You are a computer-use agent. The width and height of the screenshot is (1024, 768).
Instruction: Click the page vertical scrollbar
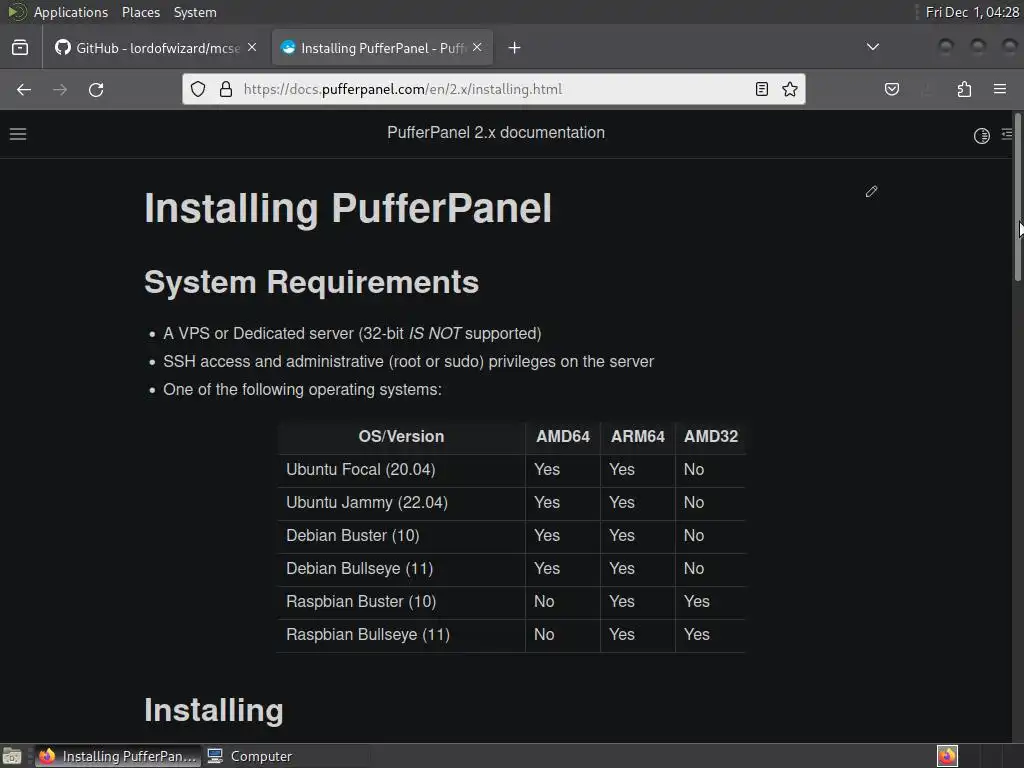tap(1017, 197)
